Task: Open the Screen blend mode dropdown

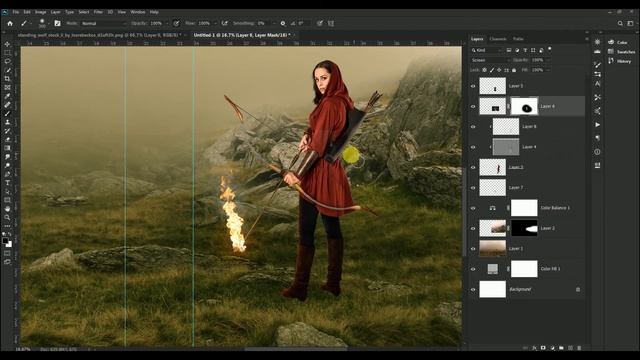Action: coord(490,60)
